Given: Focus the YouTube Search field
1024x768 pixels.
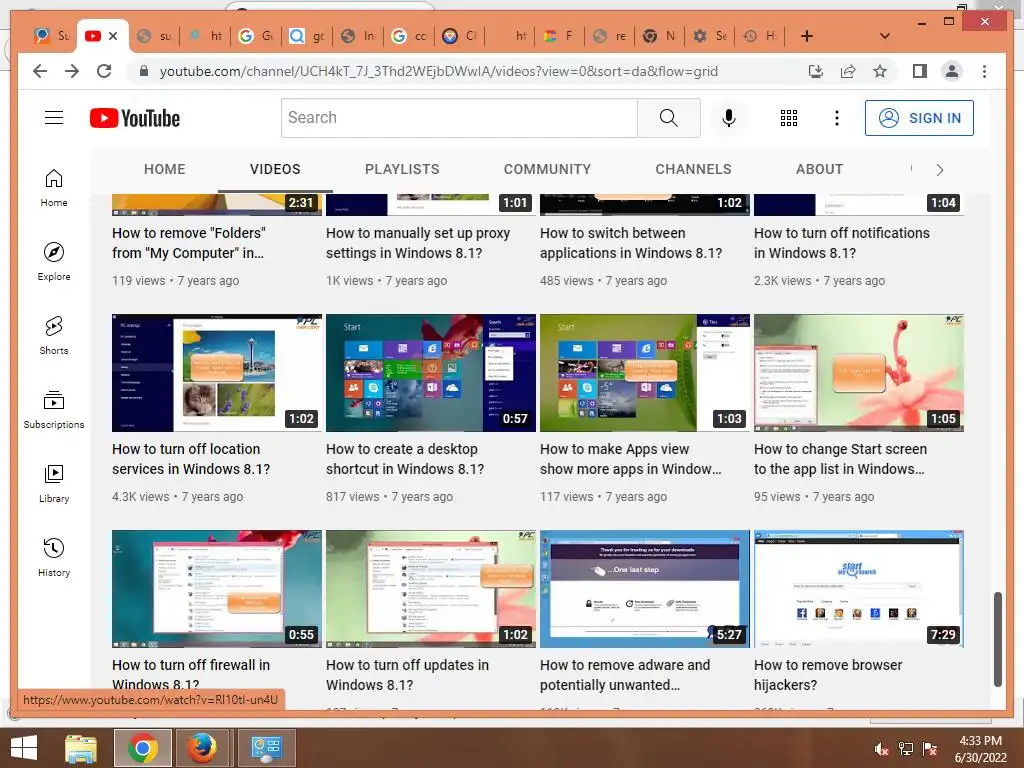Looking at the screenshot, I should pyautogui.click(x=459, y=118).
